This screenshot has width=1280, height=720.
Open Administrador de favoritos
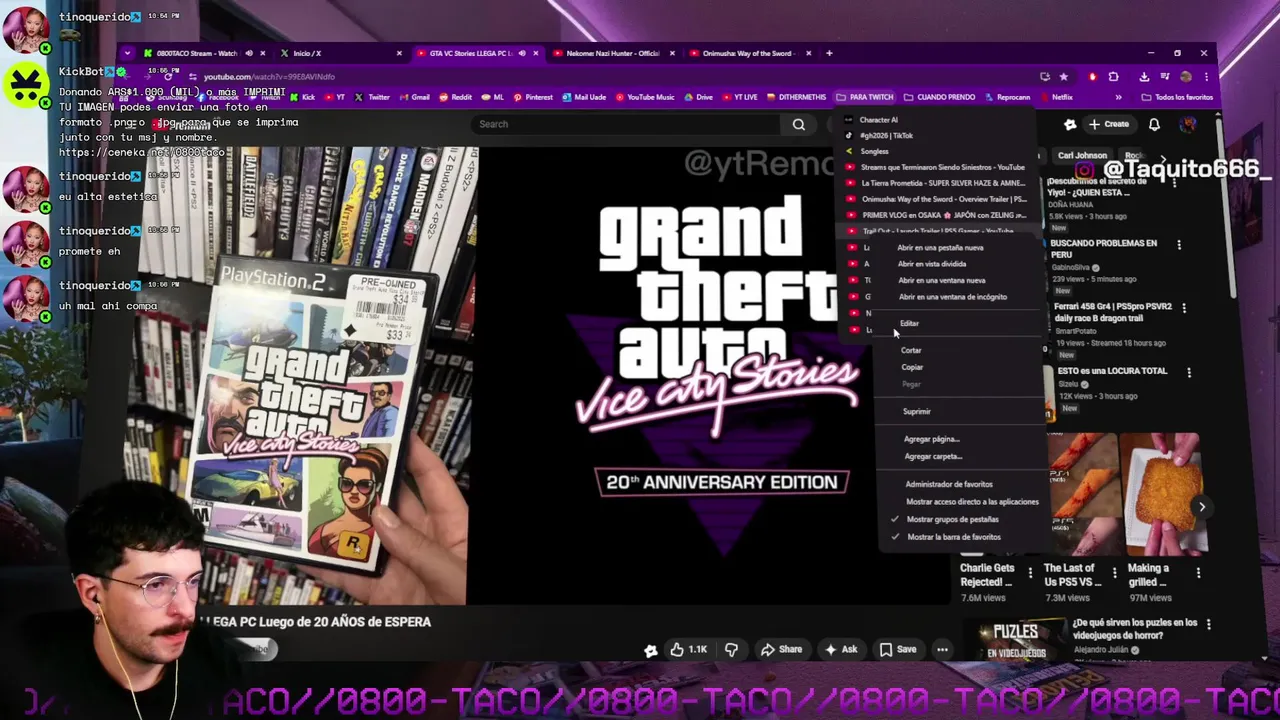point(948,484)
